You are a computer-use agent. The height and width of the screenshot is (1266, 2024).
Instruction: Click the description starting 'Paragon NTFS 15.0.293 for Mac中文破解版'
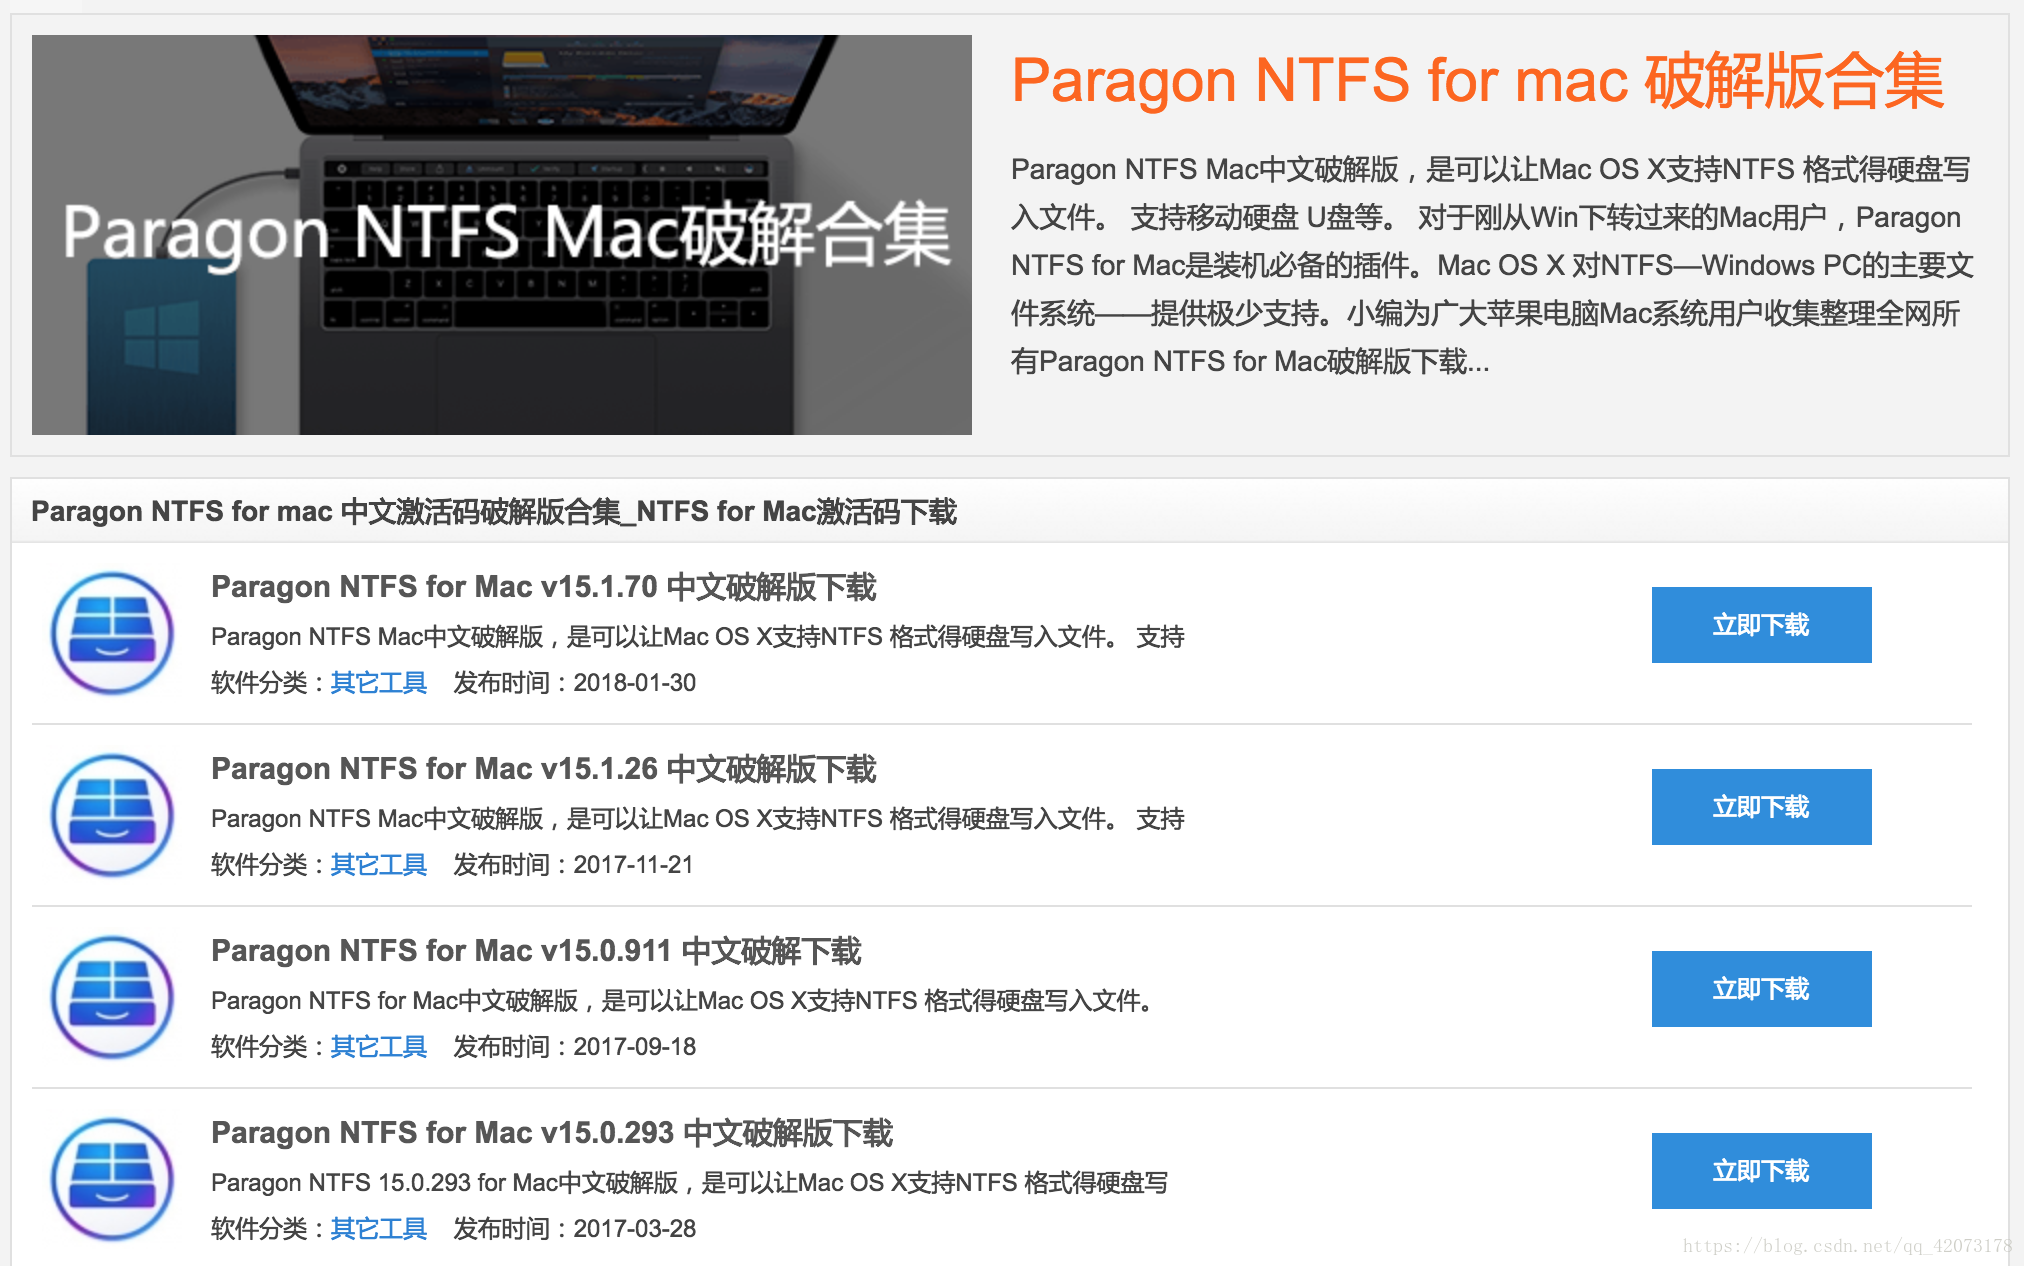point(690,1183)
